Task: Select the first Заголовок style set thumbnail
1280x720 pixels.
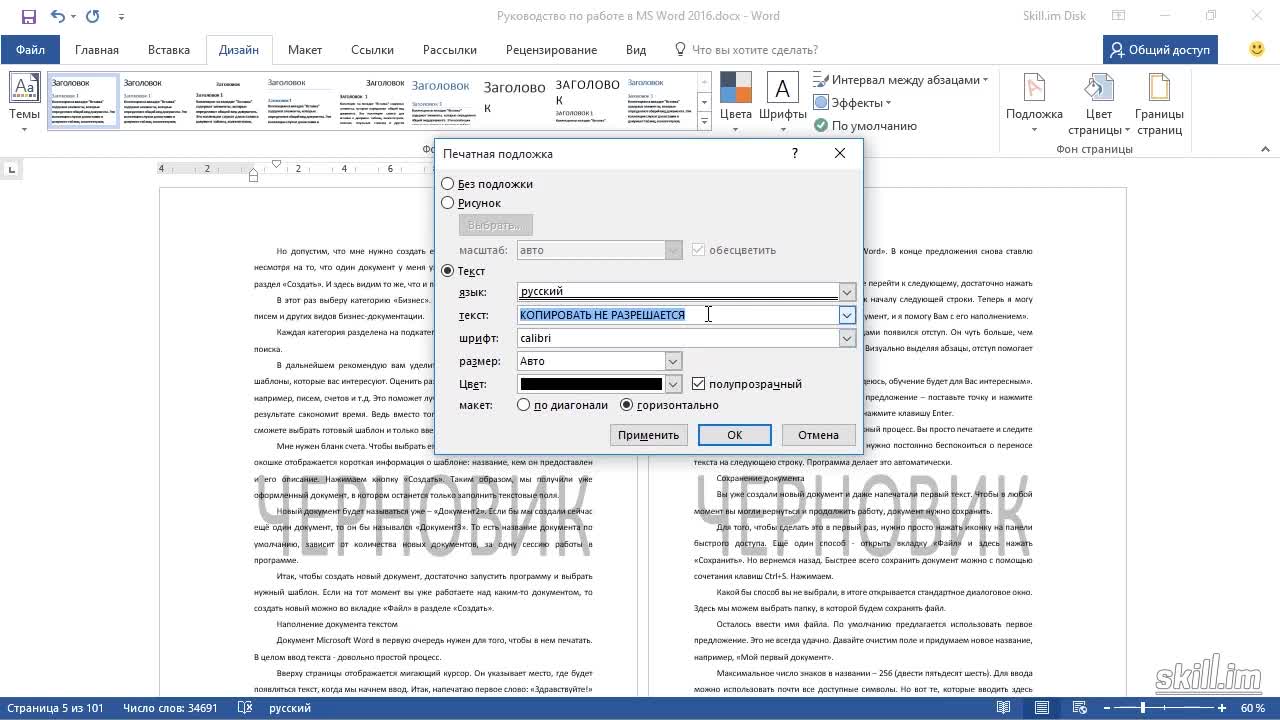Action: tap(82, 101)
